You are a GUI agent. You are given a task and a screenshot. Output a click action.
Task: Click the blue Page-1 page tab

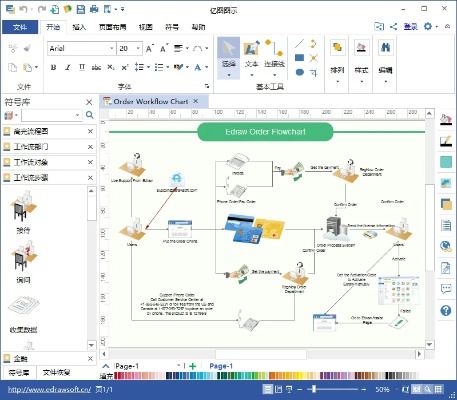tap(221, 366)
